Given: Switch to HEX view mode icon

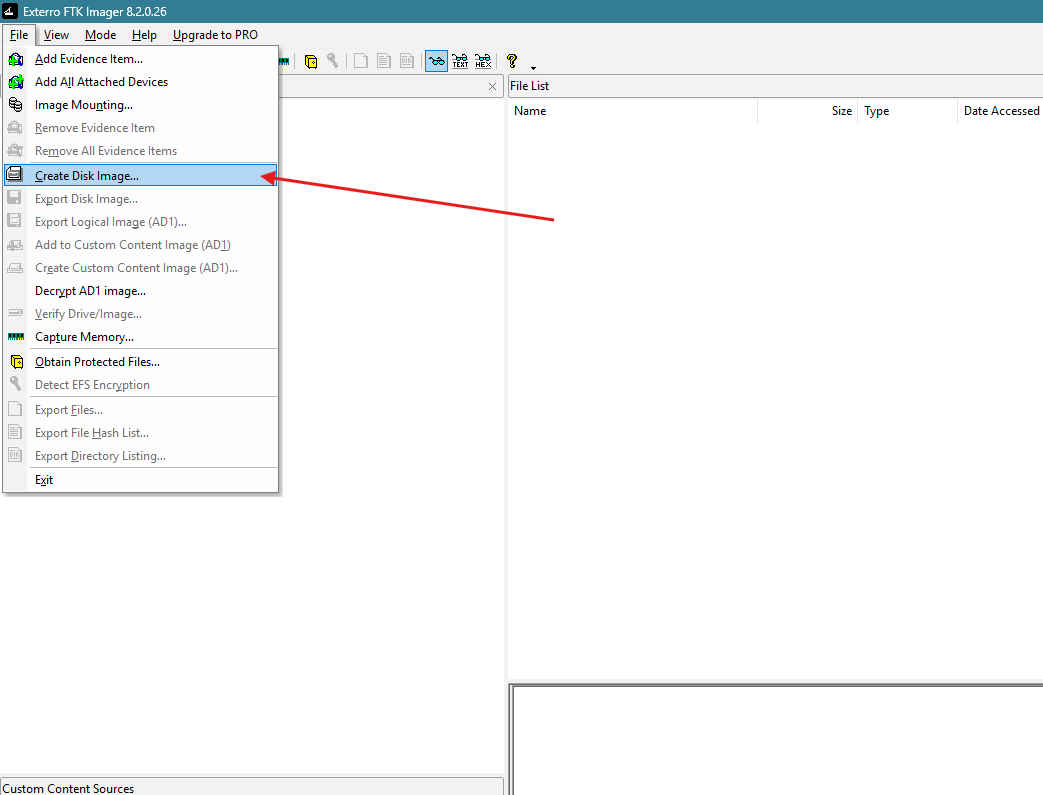Looking at the screenshot, I should (x=483, y=61).
